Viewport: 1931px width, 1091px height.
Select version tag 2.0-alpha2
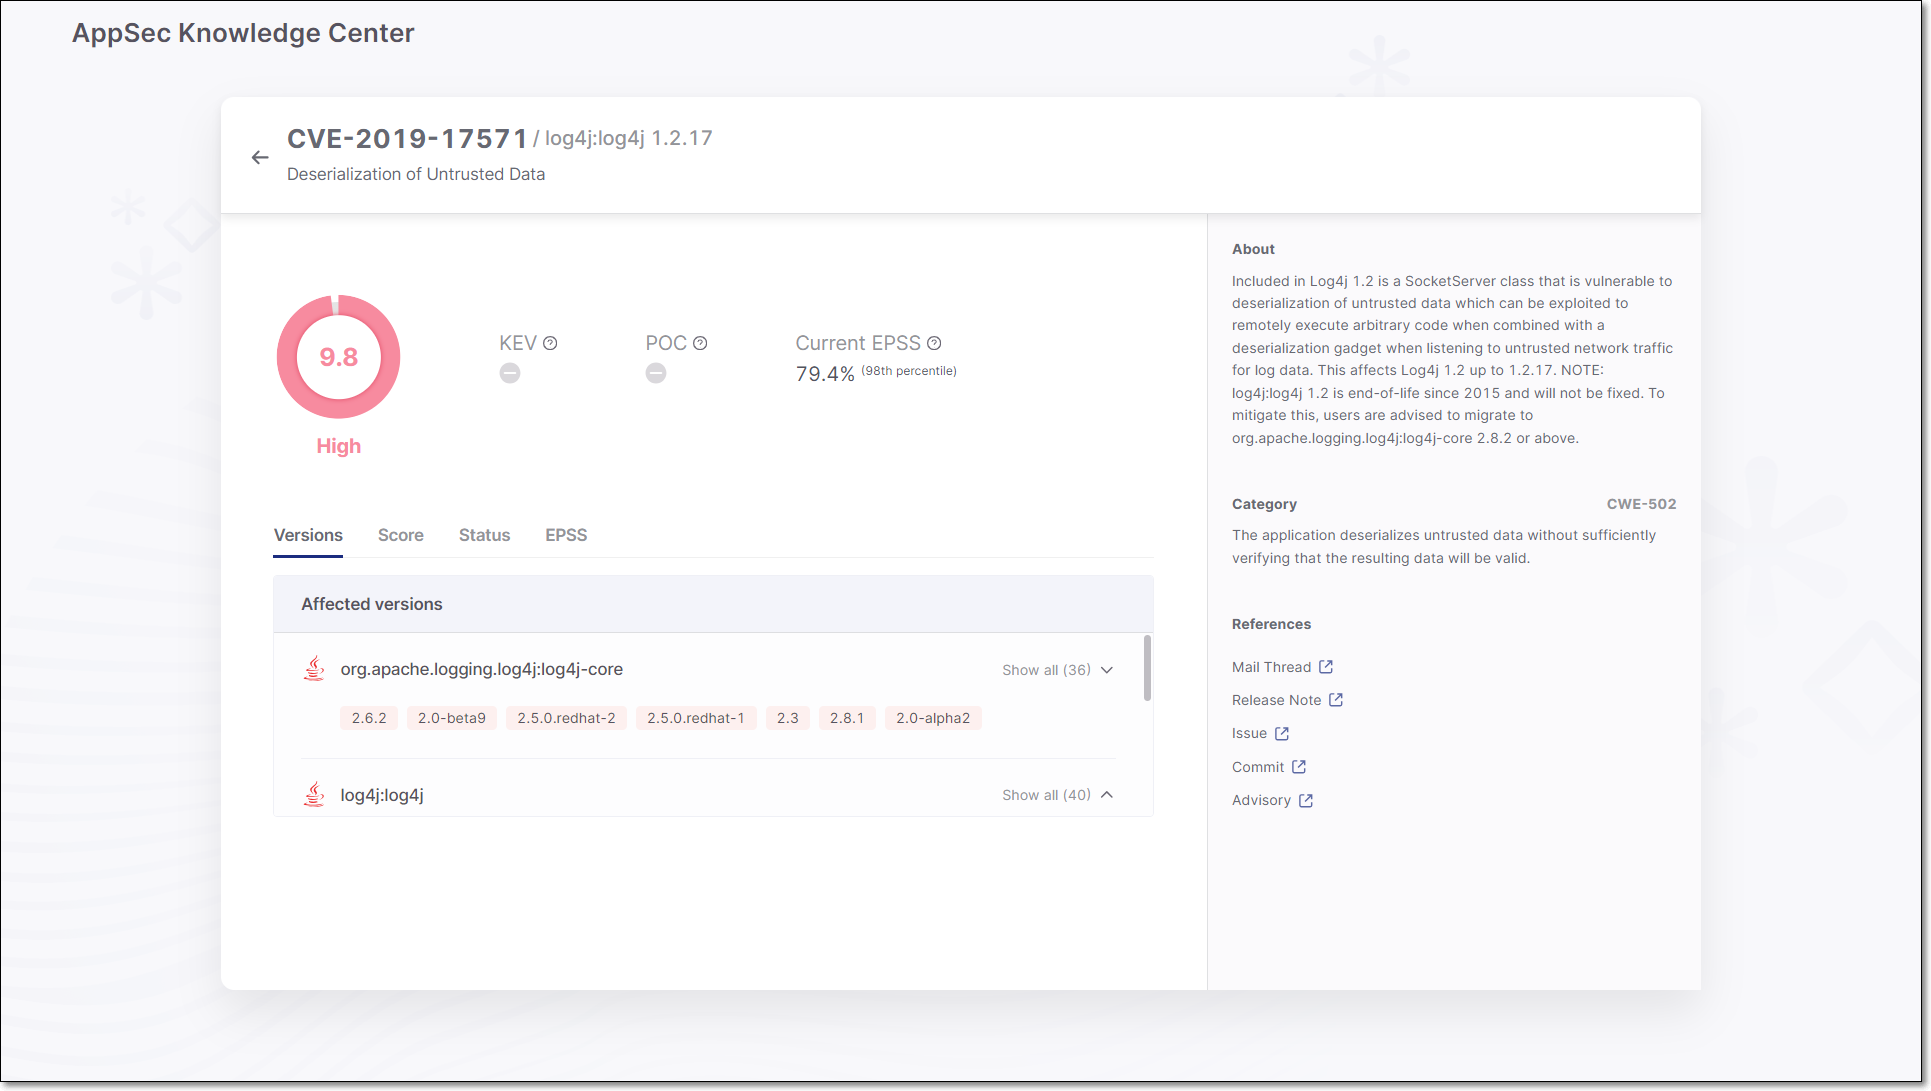933,718
